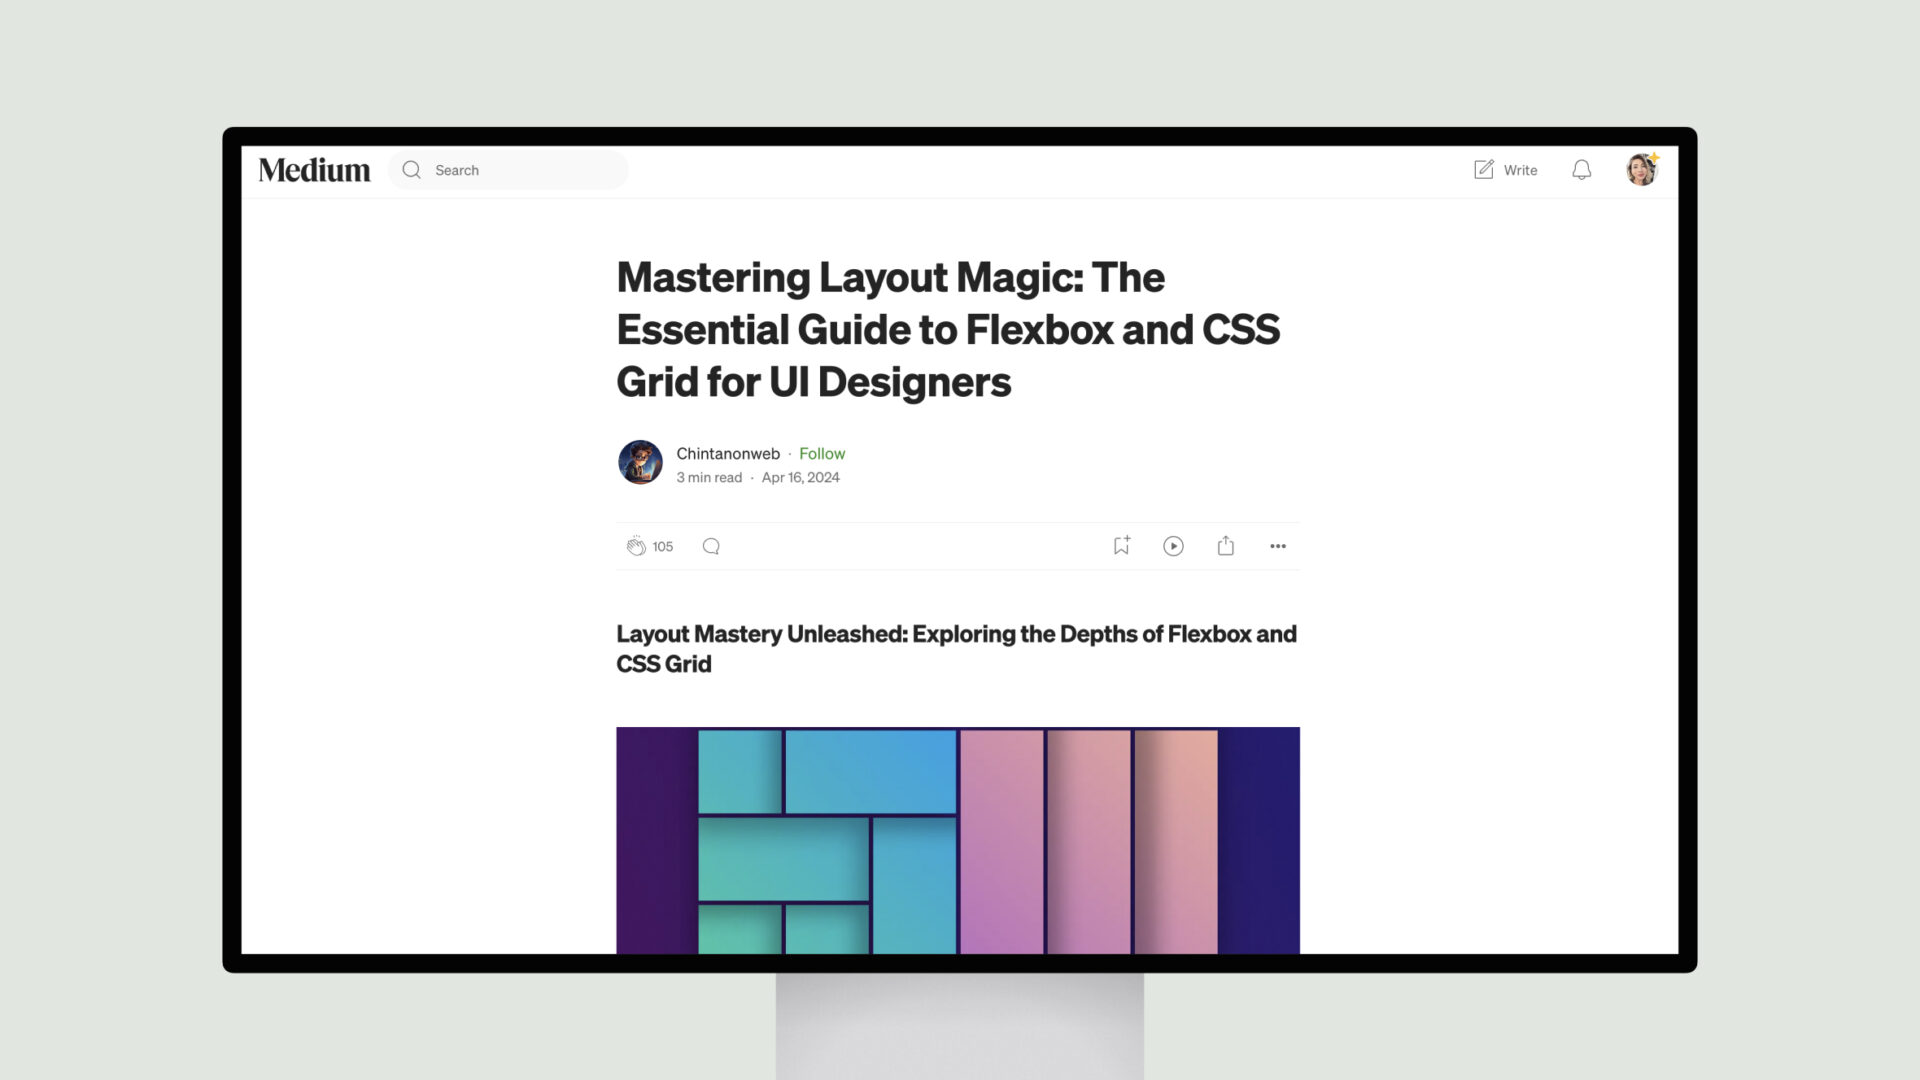This screenshot has width=1920, height=1080.
Task: Open the more options ellipsis icon
Action: pyautogui.click(x=1278, y=546)
